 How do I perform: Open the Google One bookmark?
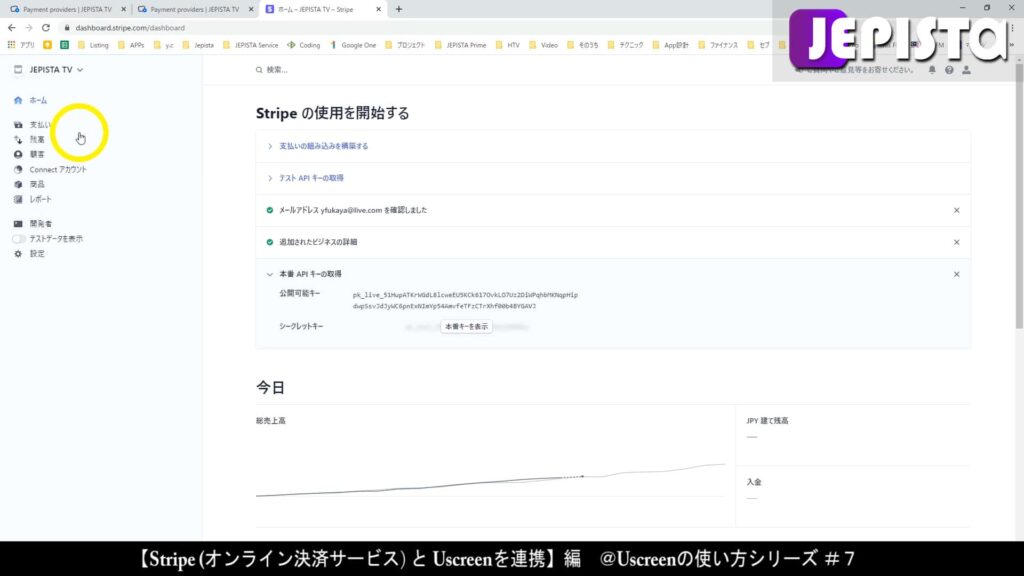[353, 45]
